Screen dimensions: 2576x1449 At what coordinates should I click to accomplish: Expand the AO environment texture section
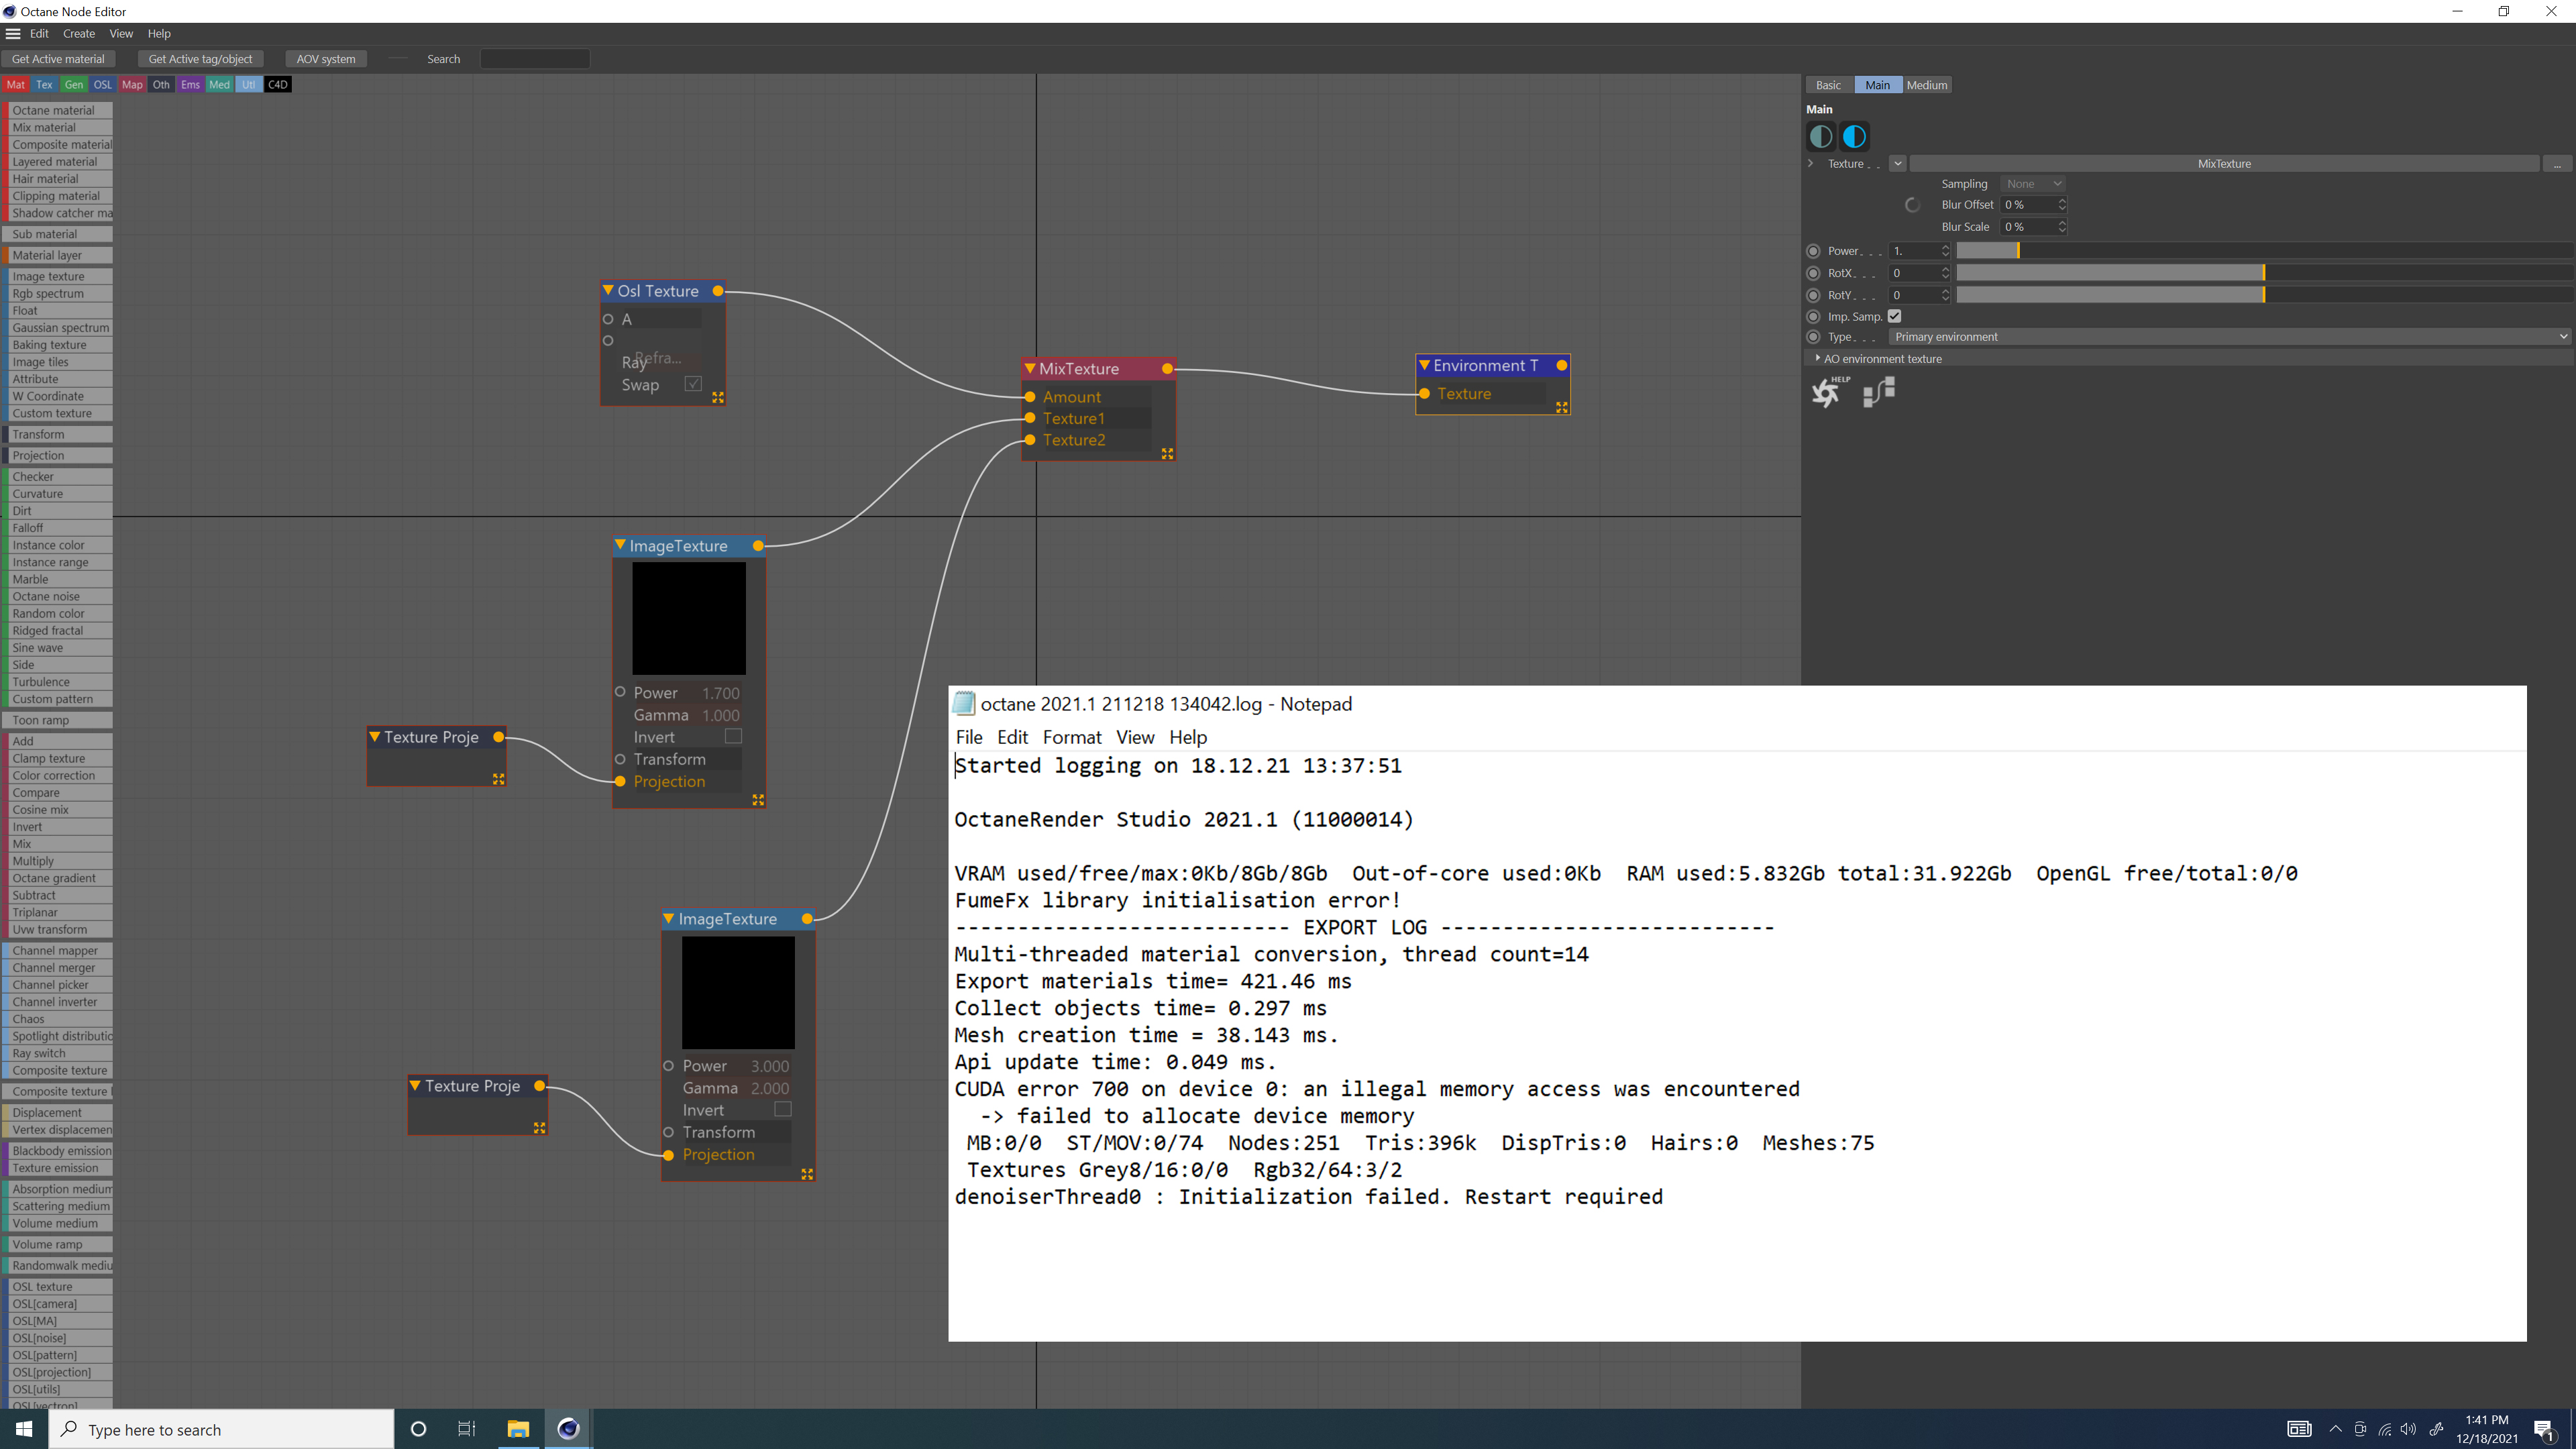click(1817, 358)
